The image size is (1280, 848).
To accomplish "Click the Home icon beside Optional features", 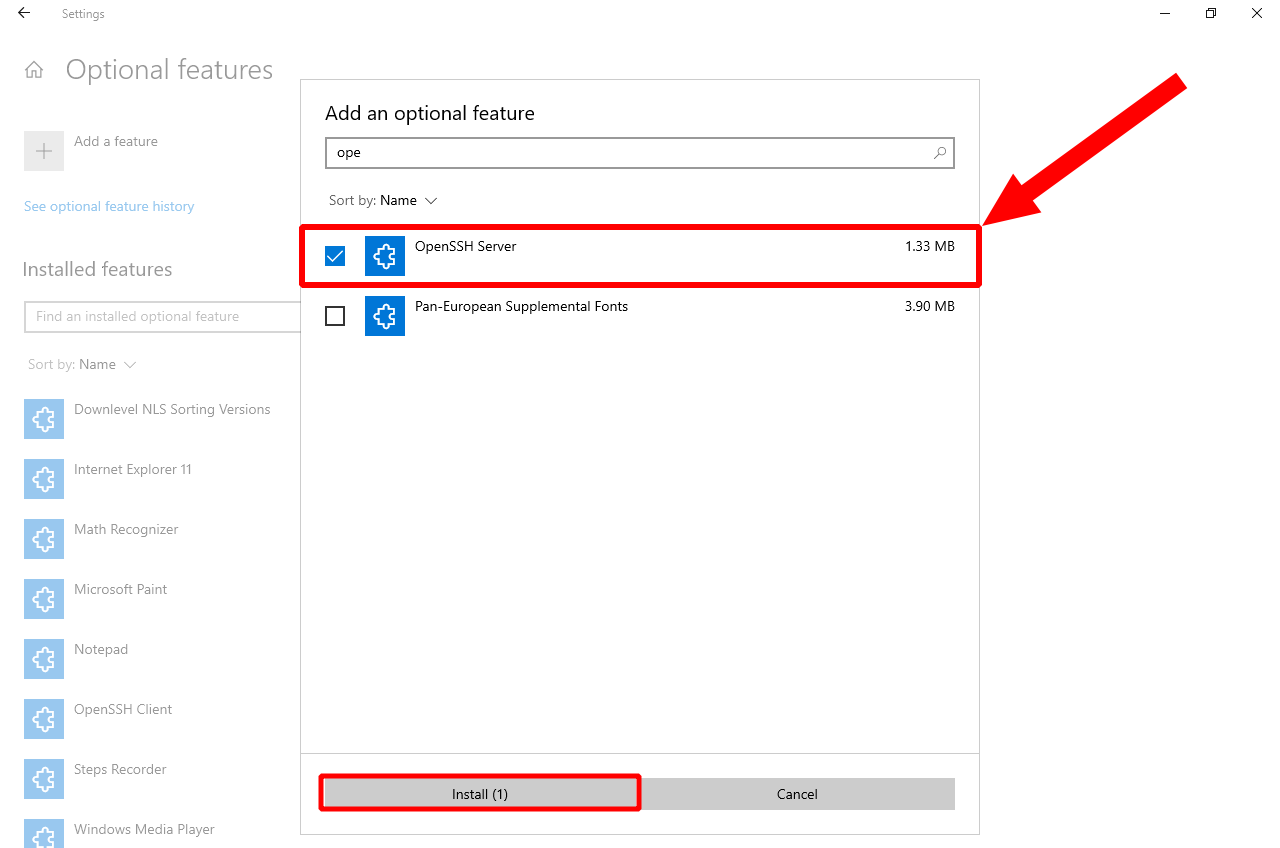I will (x=34, y=70).
